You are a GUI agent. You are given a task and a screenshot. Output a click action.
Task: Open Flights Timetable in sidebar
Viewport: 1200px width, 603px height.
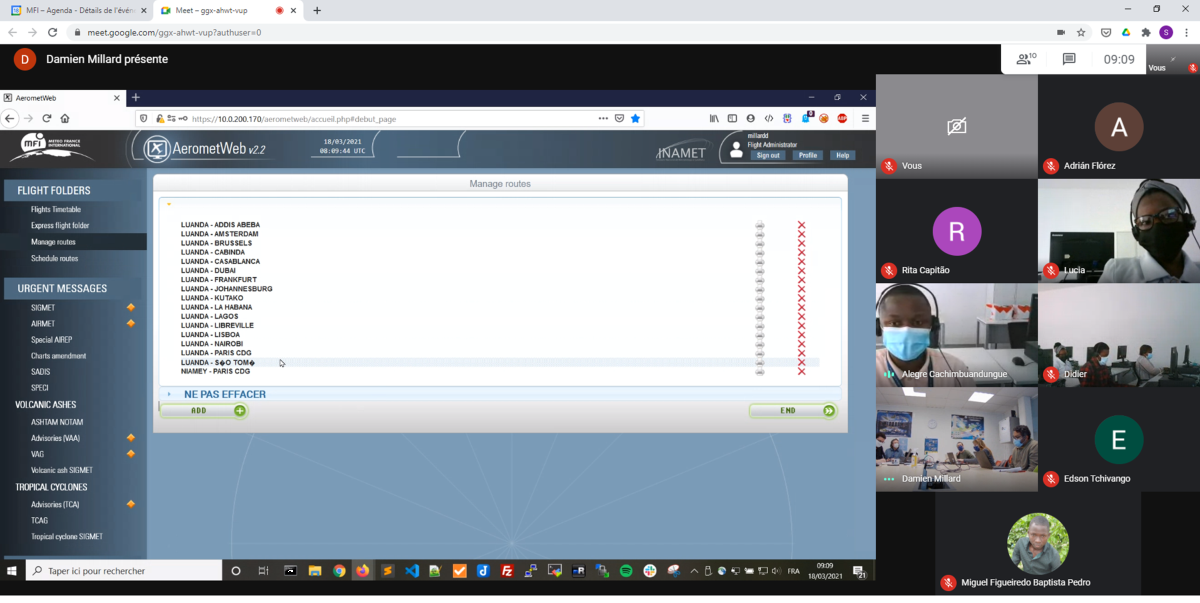point(56,210)
